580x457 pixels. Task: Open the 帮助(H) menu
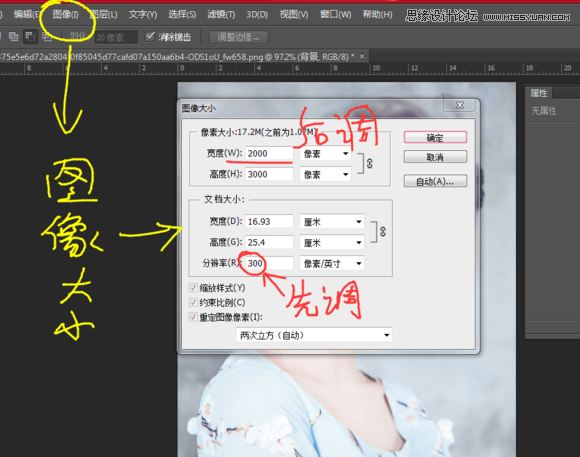(377, 14)
